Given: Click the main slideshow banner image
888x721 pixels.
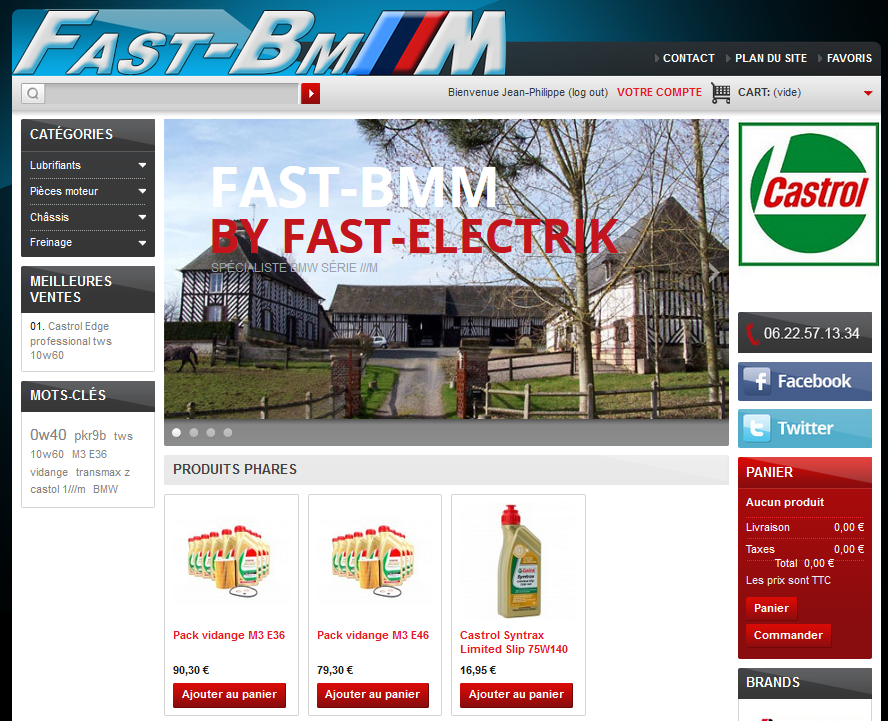Looking at the screenshot, I should [446, 269].
